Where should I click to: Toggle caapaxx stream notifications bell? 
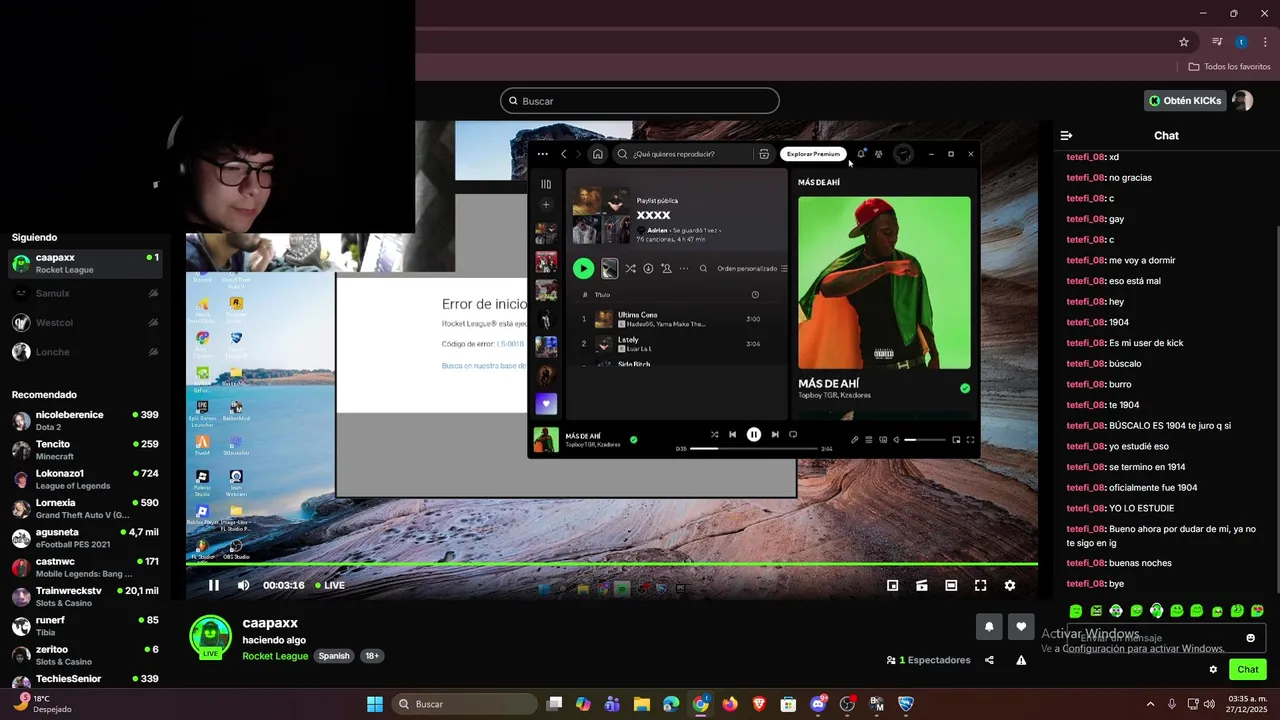[989, 627]
